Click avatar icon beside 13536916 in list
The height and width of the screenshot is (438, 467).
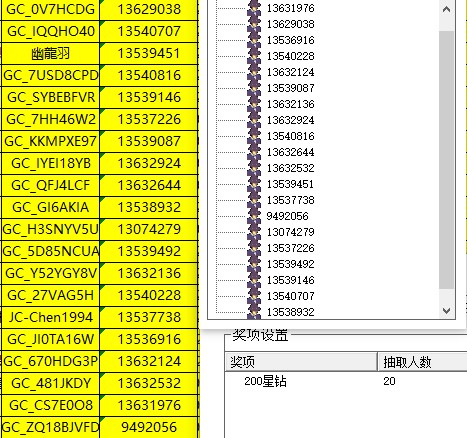tap(254, 40)
